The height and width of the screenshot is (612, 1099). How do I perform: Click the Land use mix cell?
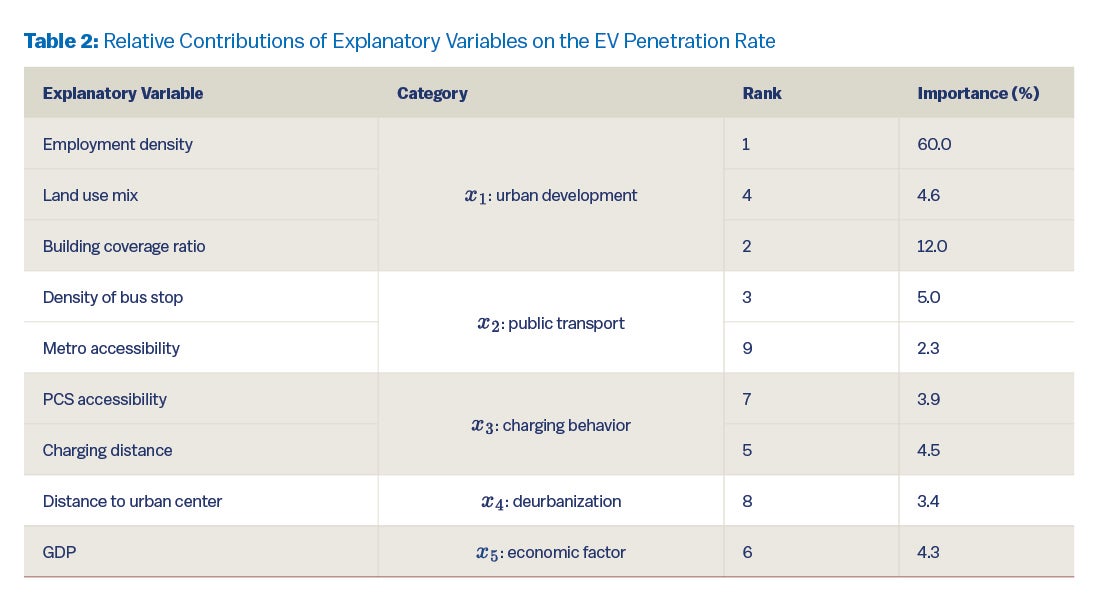point(90,195)
